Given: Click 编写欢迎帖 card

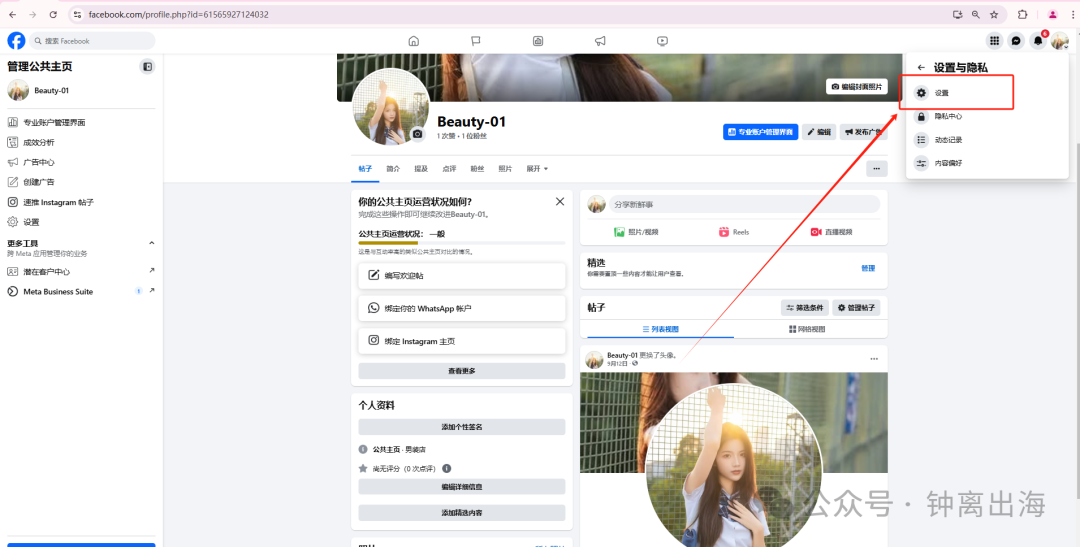Looking at the screenshot, I should [x=461, y=276].
